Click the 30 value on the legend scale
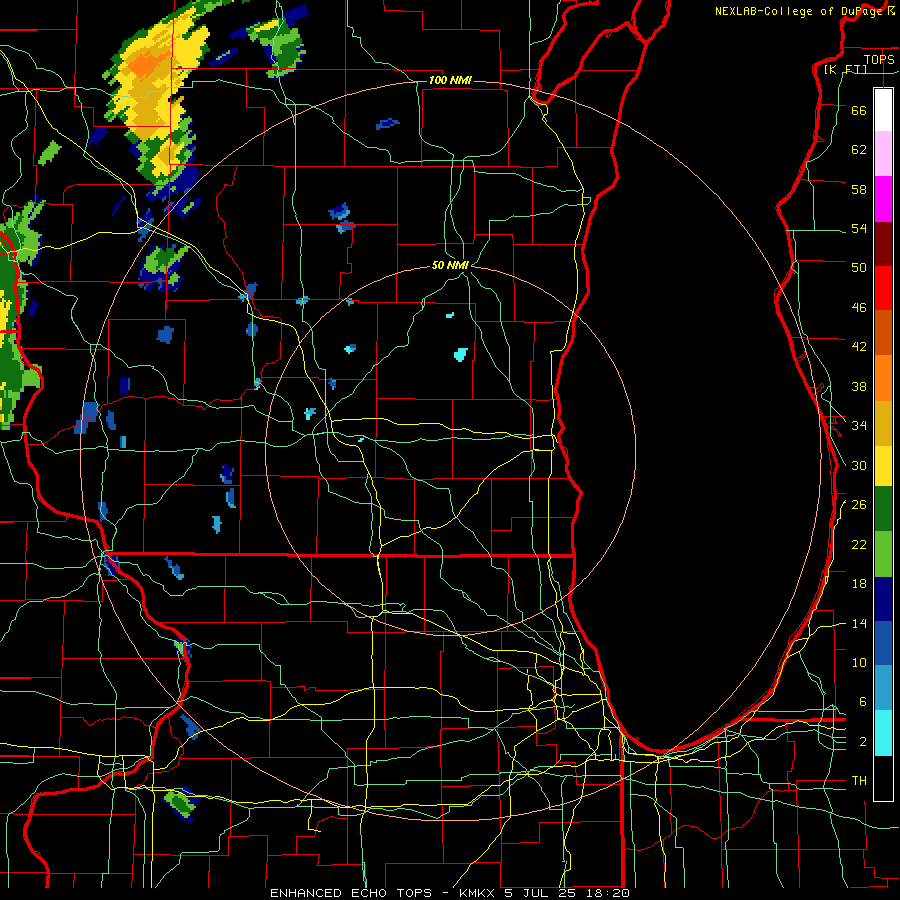Screen dimensions: 900x900 (859, 465)
